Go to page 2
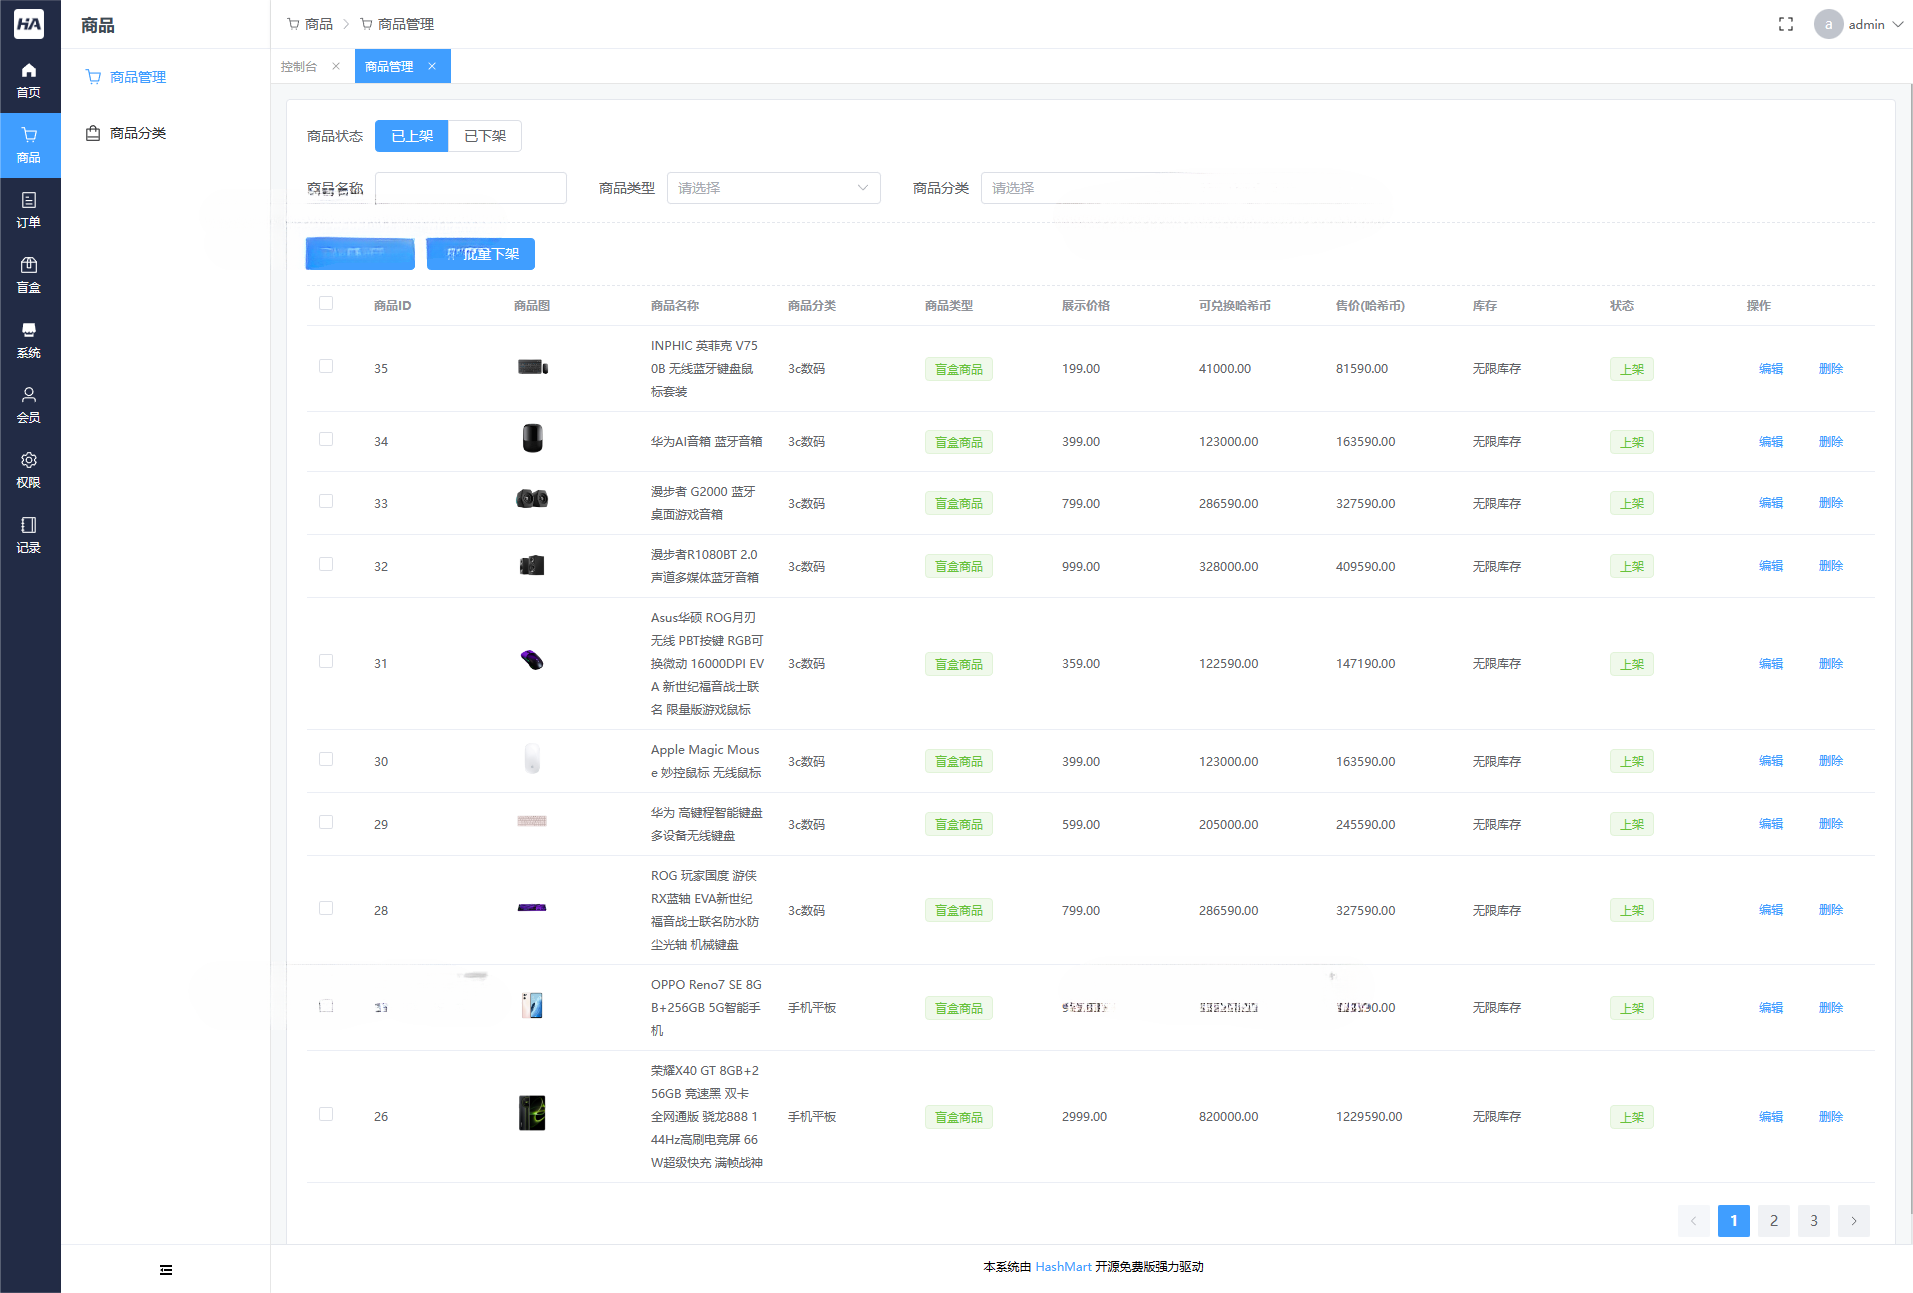 pos(1774,1221)
